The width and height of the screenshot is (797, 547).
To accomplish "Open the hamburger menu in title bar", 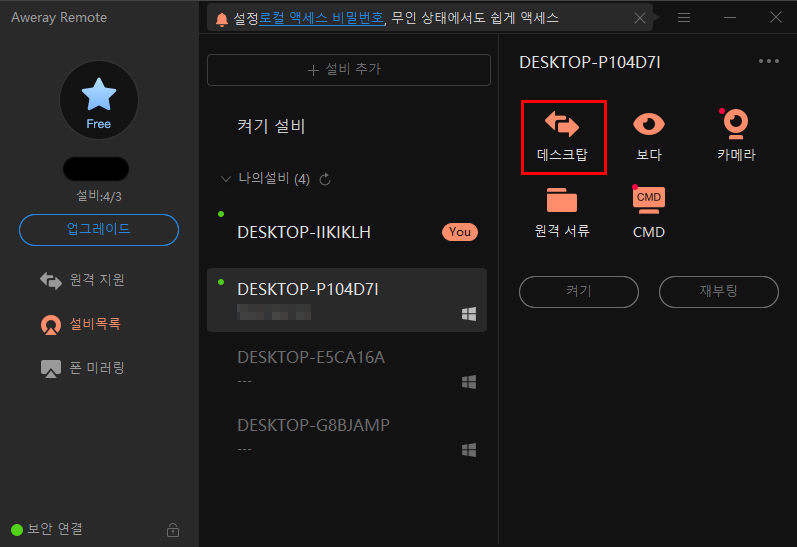I will point(684,18).
